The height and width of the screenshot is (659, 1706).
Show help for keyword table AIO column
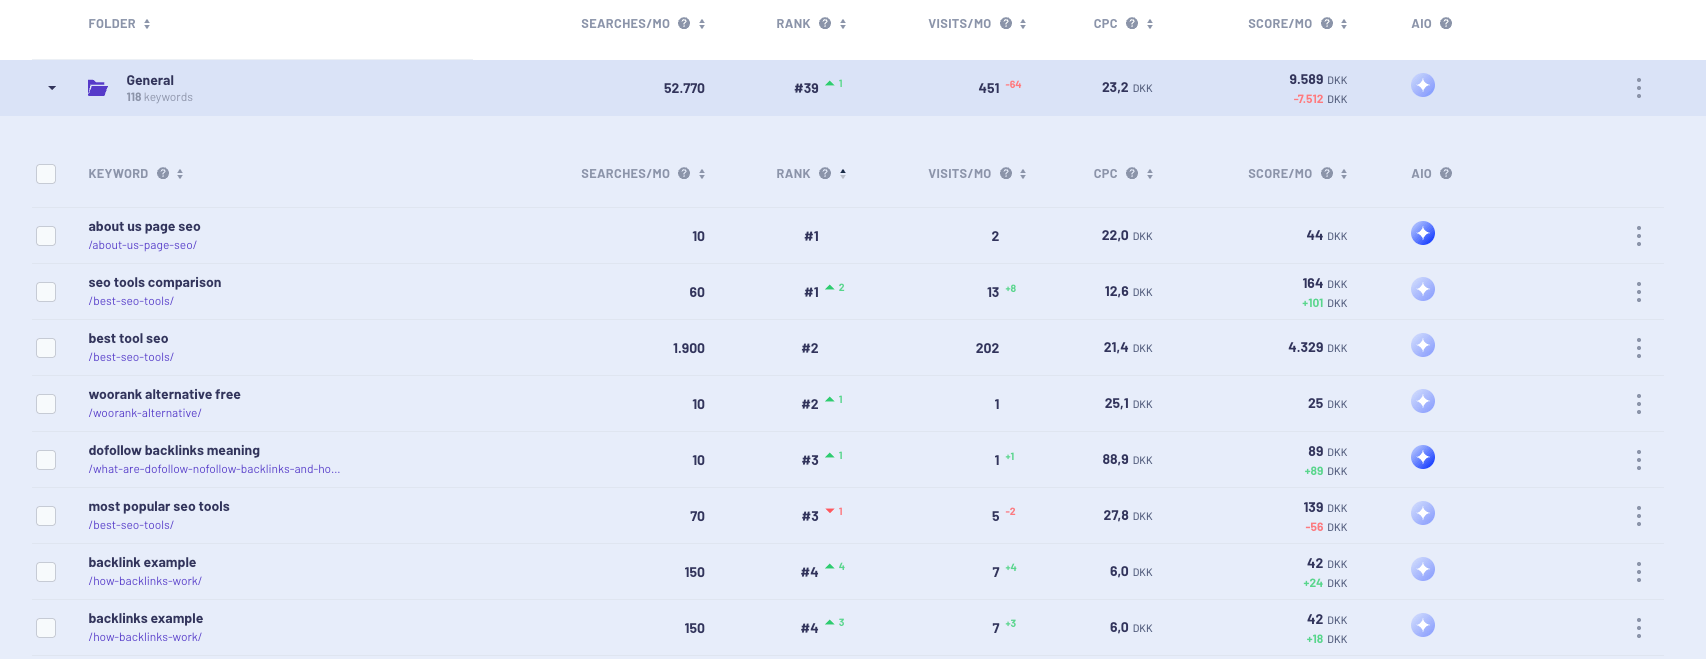[1446, 174]
